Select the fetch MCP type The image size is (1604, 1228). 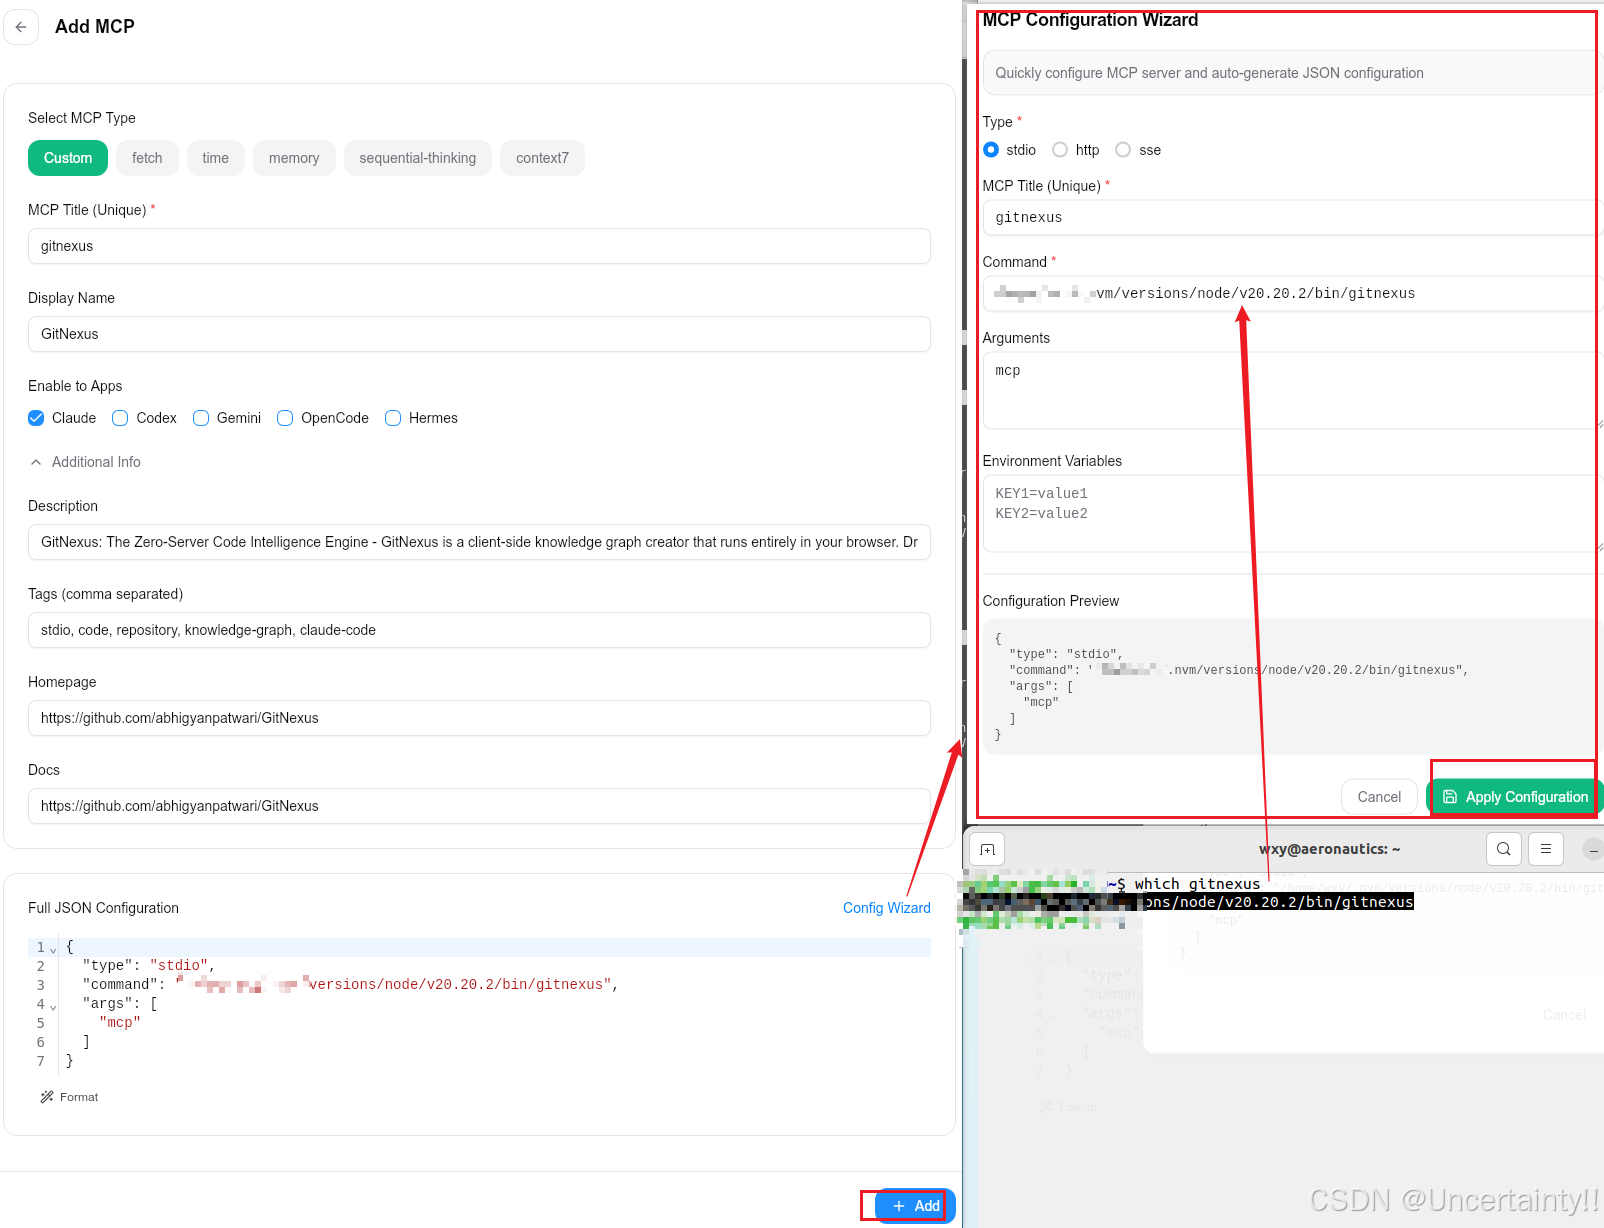point(147,158)
